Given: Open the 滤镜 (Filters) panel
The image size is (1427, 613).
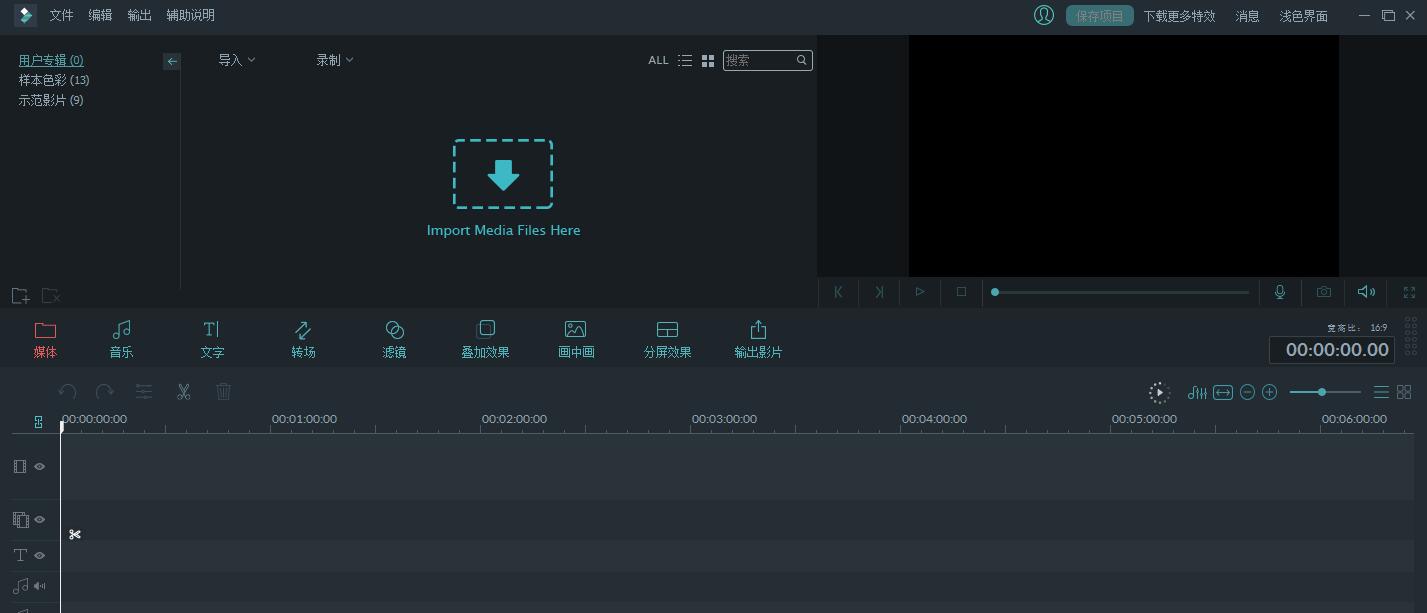Looking at the screenshot, I should 394,338.
